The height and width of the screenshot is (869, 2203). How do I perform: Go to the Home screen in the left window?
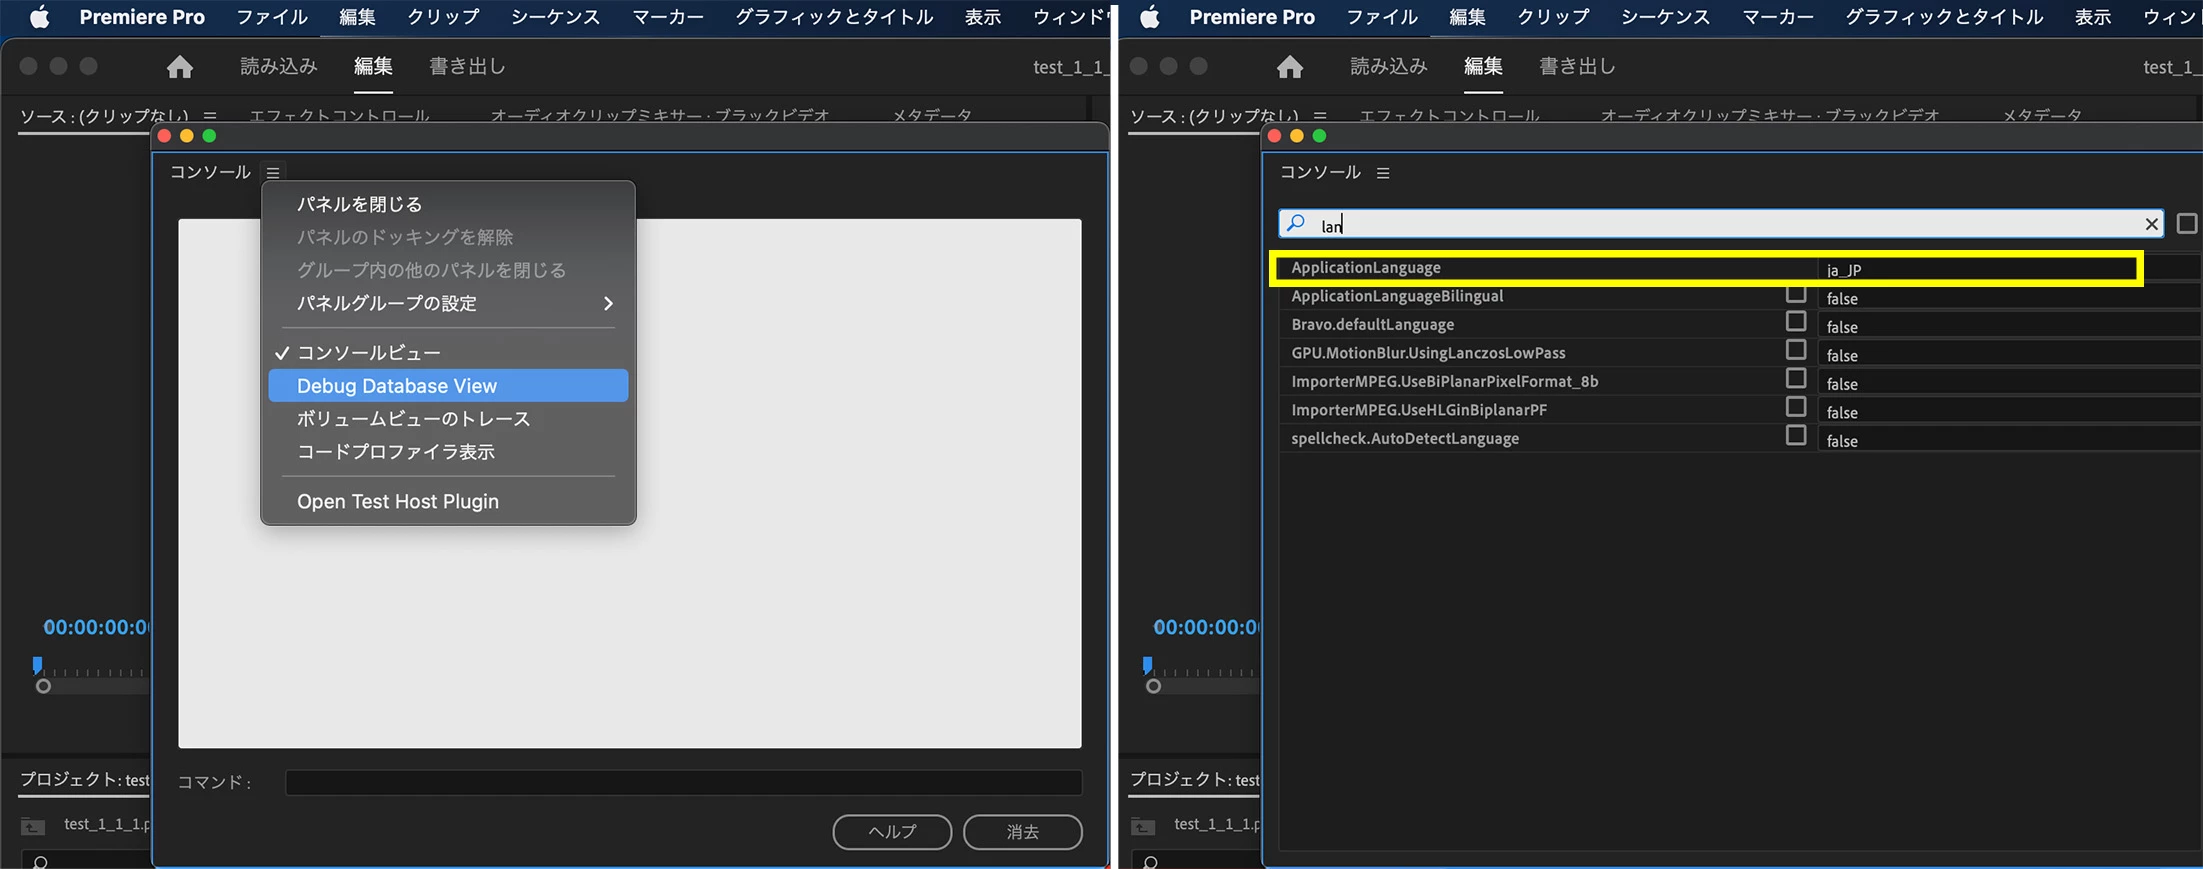click(180, 67)
